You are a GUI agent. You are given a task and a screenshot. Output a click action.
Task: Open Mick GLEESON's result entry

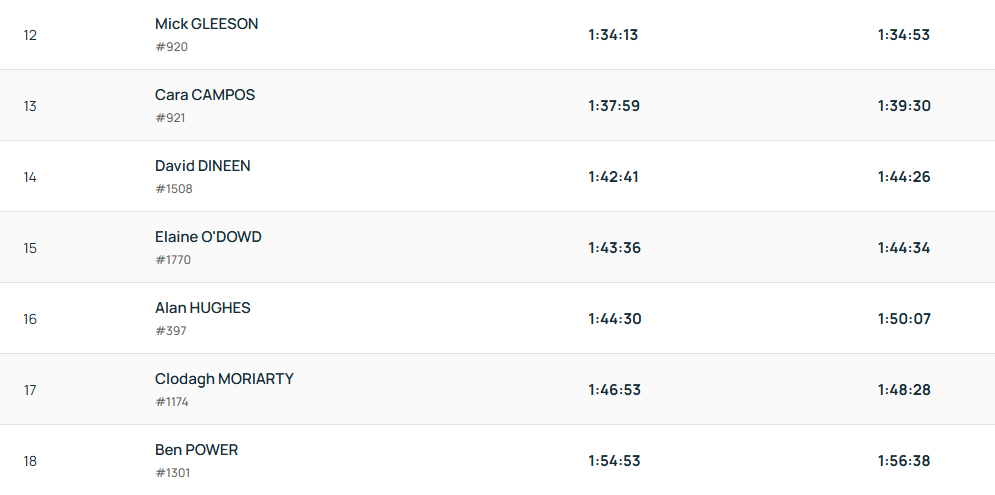tap(206, 24)
